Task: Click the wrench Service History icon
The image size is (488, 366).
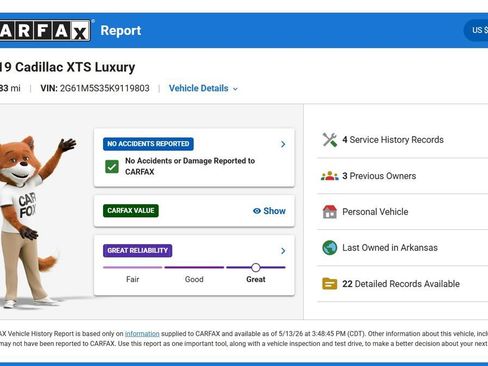Action: [x=330, y=140]
